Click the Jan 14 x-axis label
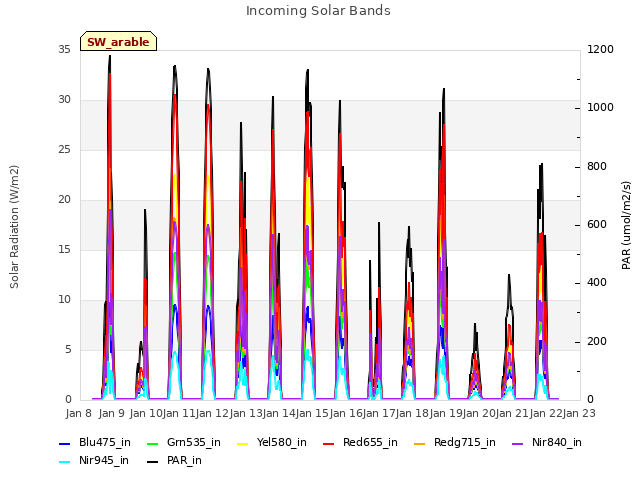640x480 pixels. (x=279, y=413)
